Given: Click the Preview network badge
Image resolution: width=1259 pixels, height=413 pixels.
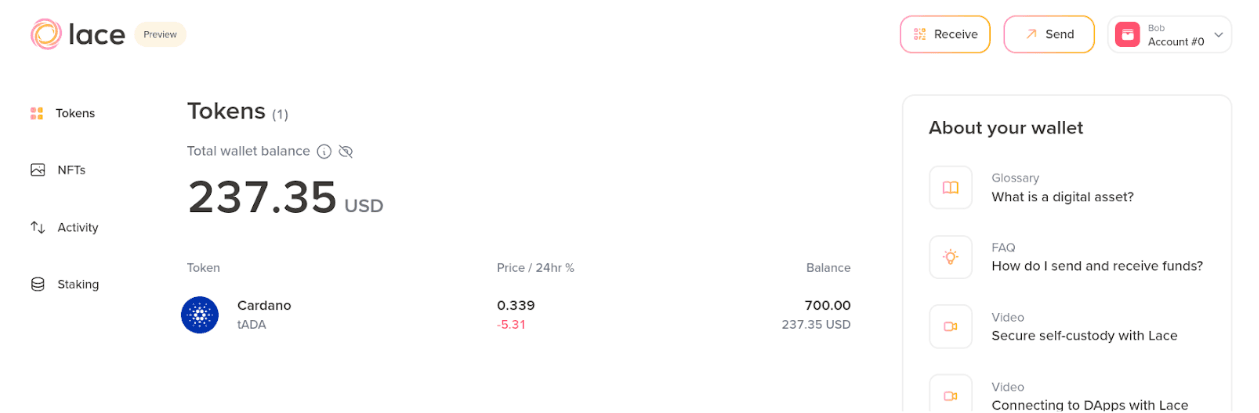Looking at the screenshot, I should pyautogui.click(x=160, y=34).
